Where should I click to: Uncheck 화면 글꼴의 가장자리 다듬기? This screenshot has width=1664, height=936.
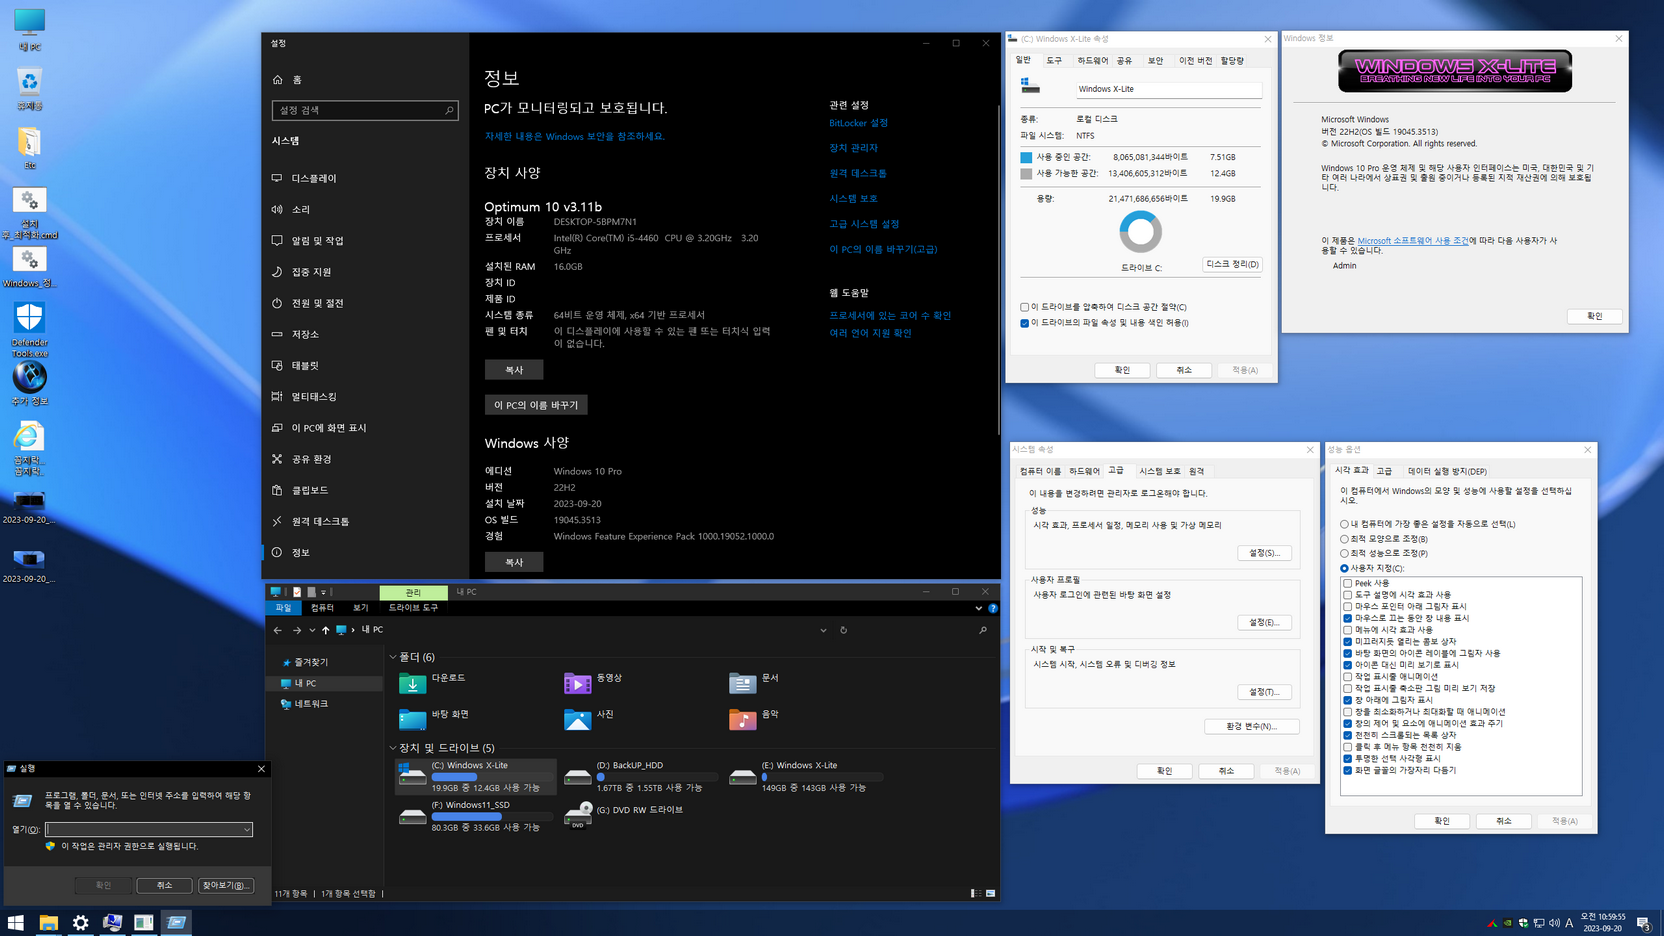tap(1347, 770)
